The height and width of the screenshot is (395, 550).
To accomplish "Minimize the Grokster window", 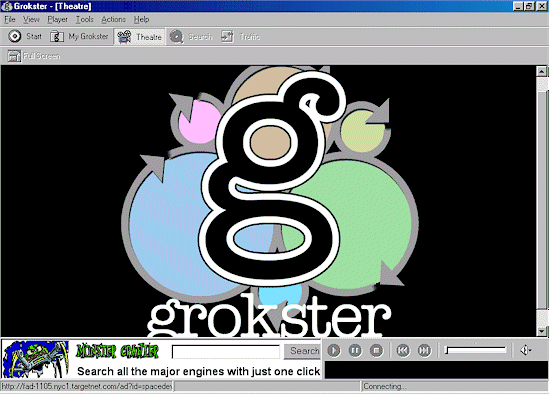I will (x=518, y=6).
